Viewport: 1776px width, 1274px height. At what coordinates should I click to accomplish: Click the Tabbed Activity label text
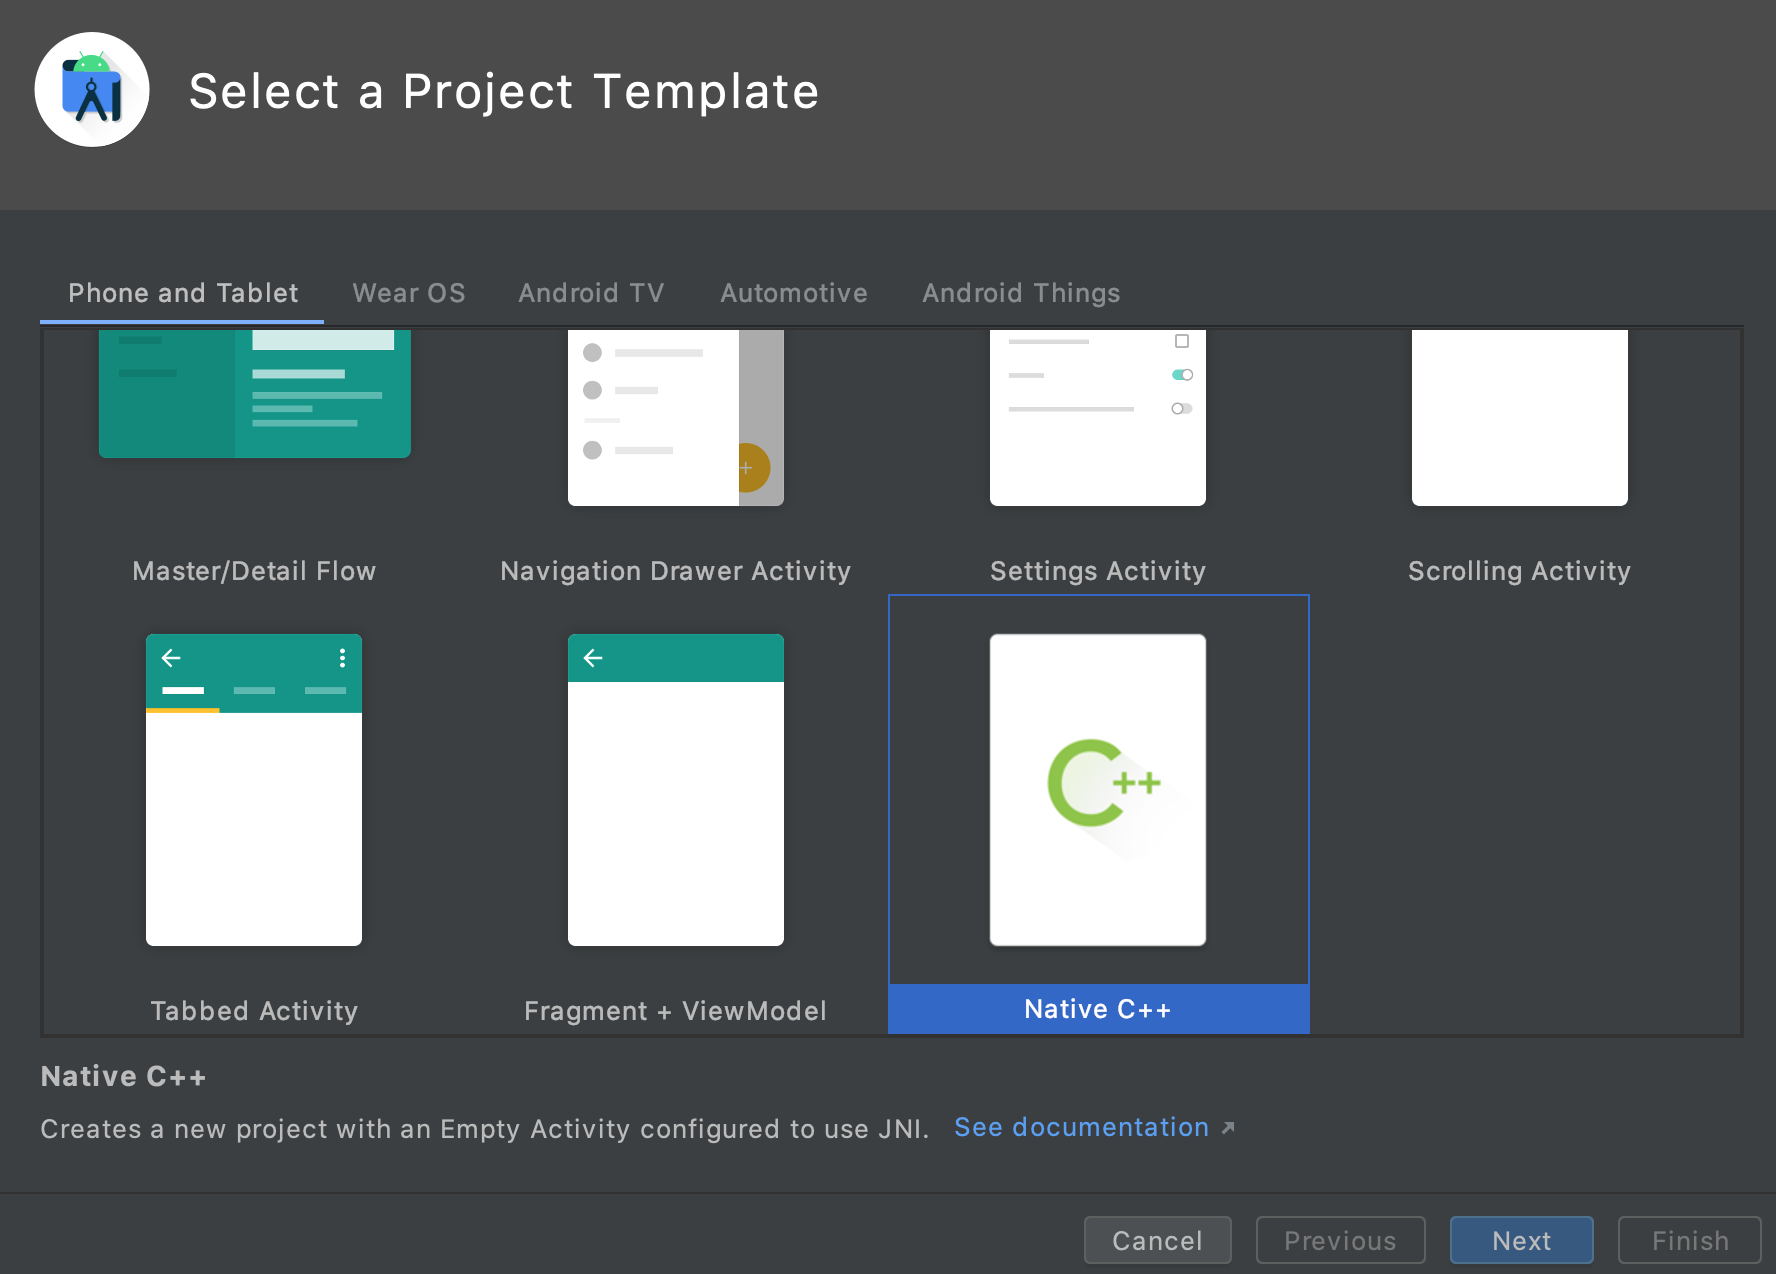(x=254, y=1011)
